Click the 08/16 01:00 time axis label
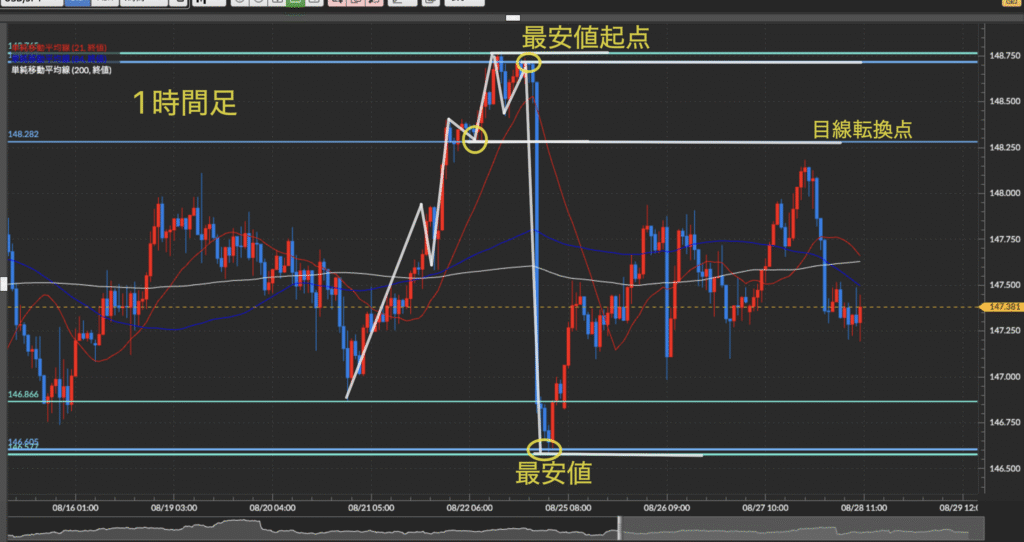This screenshot has height=542, width=1024. (x=76, y=507)
